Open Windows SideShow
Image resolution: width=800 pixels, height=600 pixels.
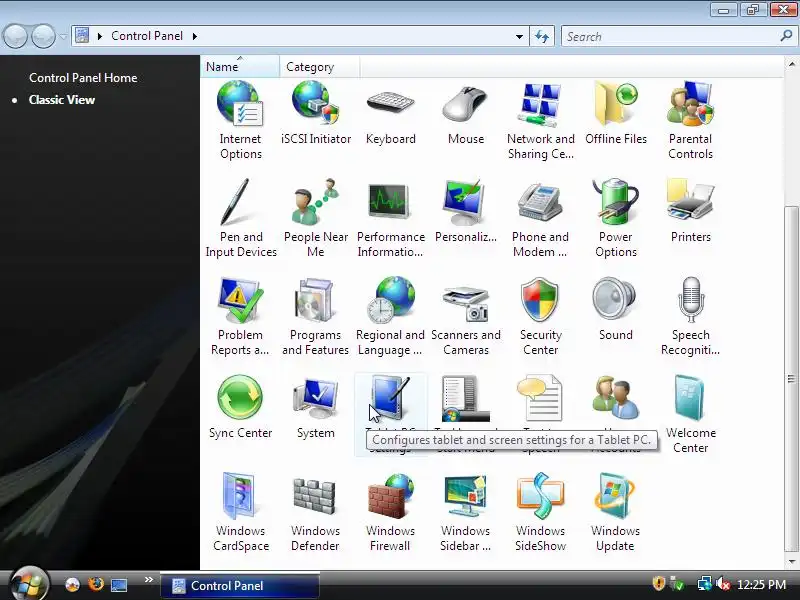tap(540, 512)
